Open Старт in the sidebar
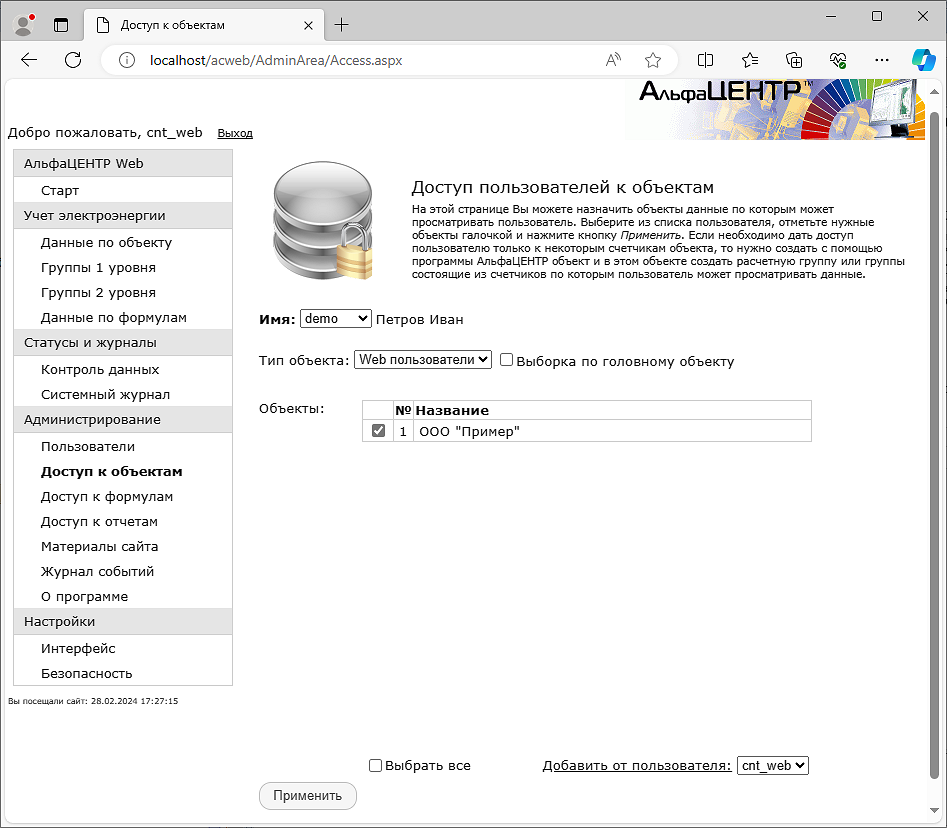947x828 pixels. coord(60,190)
